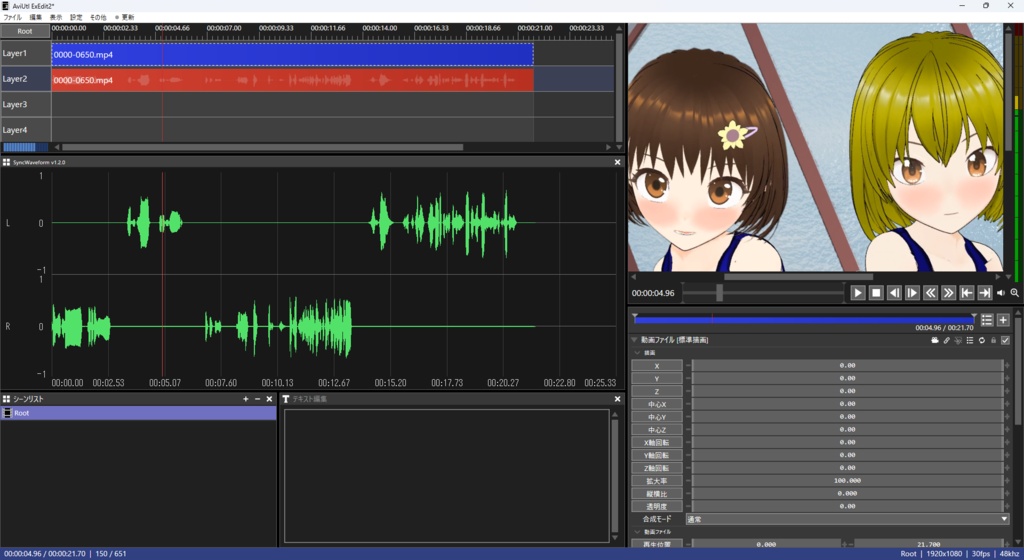Click the preview seek slider
Viewport: 1024px width, 560px height.
click(763, 293)
